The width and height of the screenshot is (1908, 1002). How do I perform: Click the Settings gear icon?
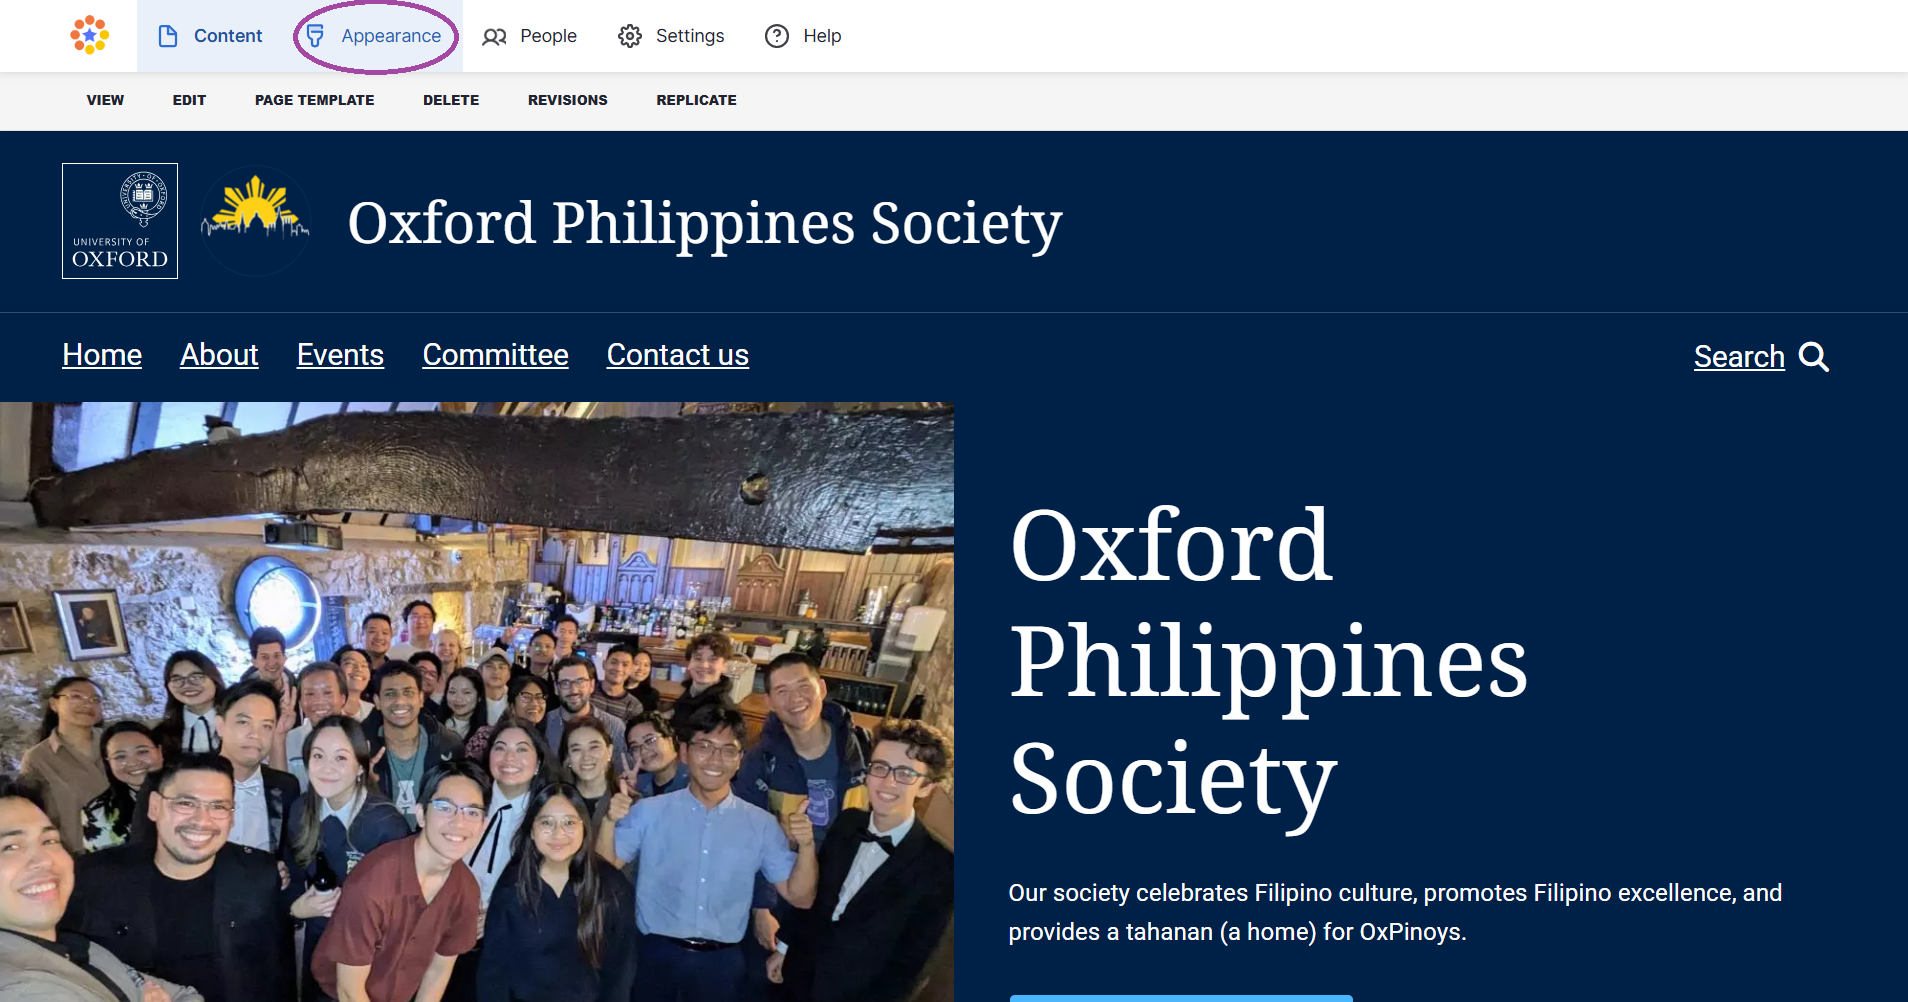click(630, 36)
